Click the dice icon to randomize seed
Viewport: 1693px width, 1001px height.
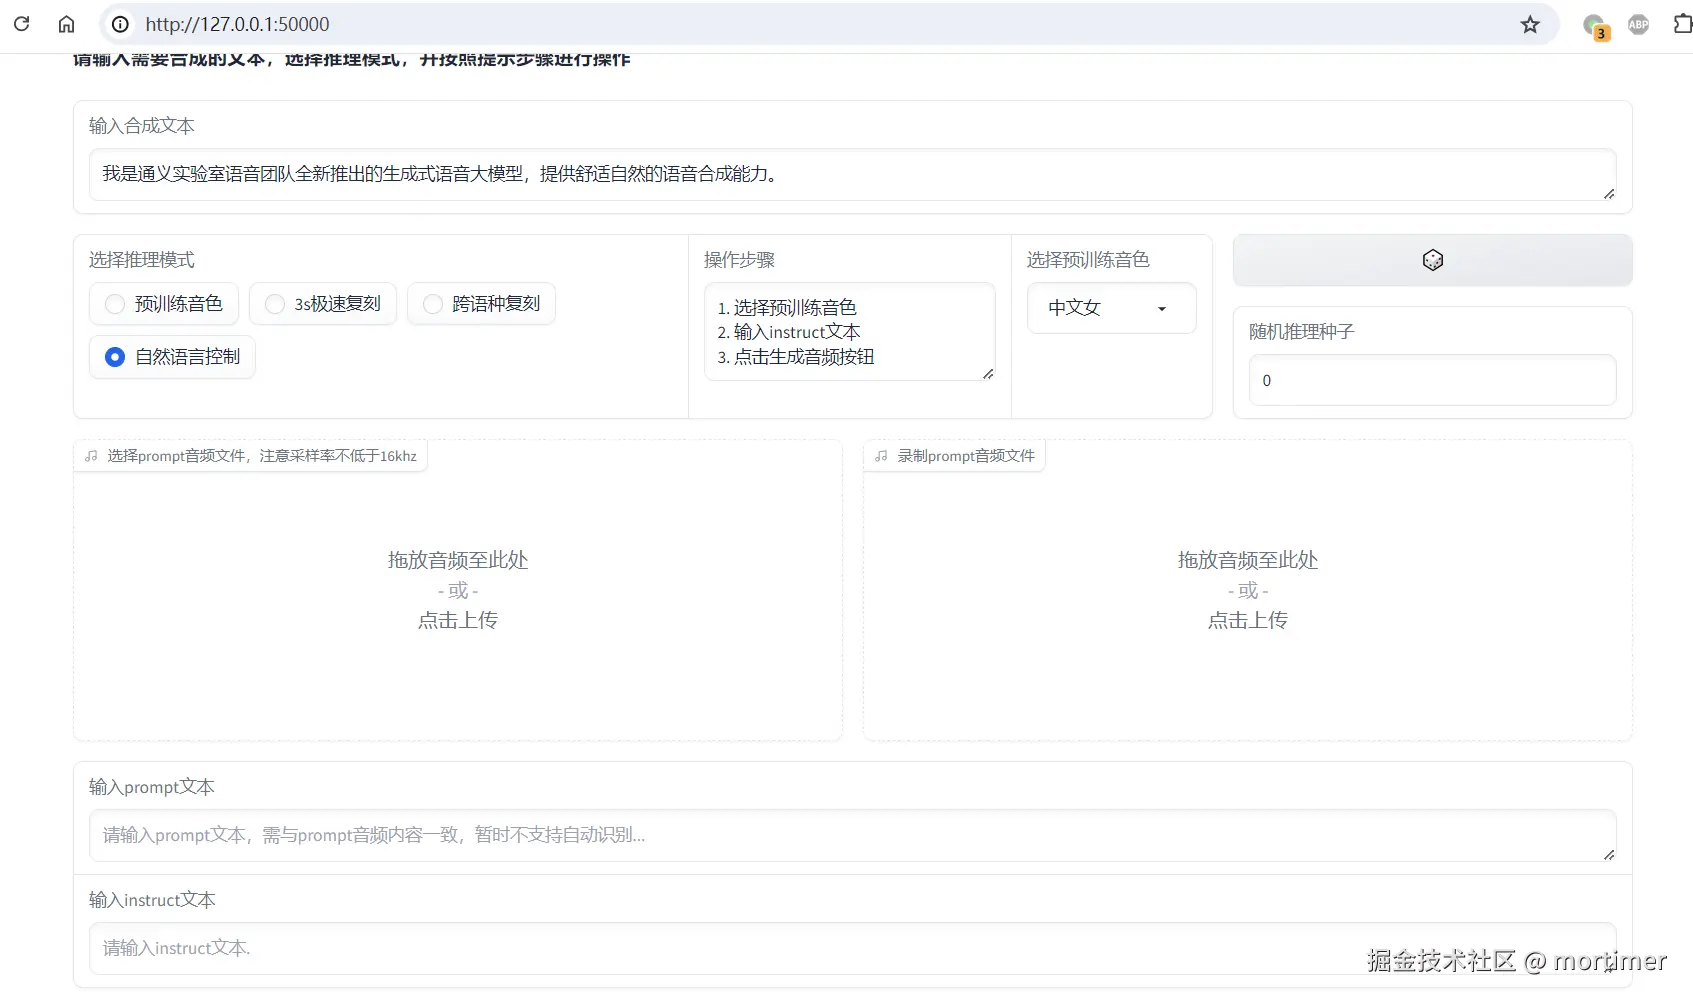(x=1432, y=260)
